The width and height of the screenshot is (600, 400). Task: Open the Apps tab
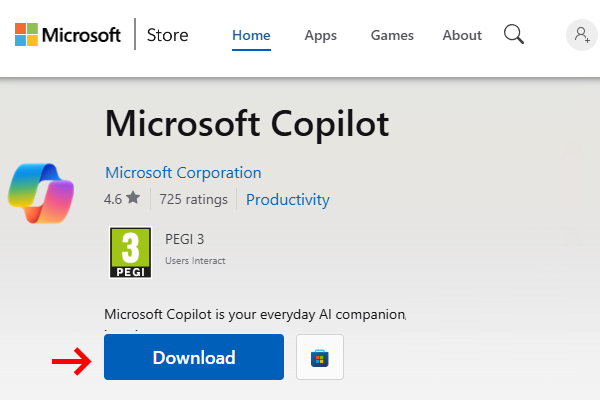click(x=320, y=35)
